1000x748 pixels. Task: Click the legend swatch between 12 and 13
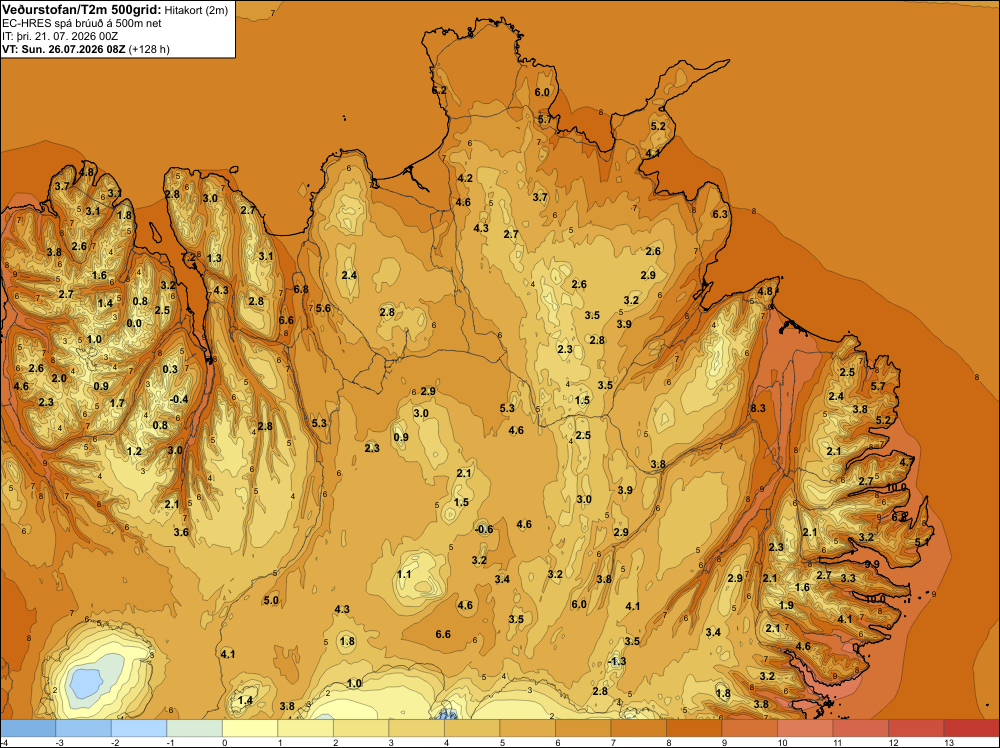[915, 728]
